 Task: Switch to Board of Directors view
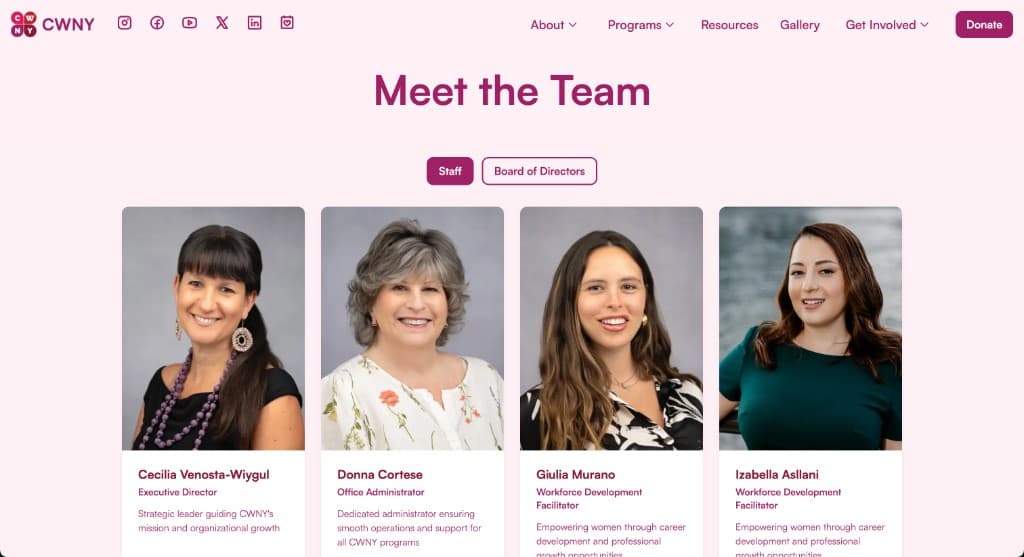[x=539, y=171]
